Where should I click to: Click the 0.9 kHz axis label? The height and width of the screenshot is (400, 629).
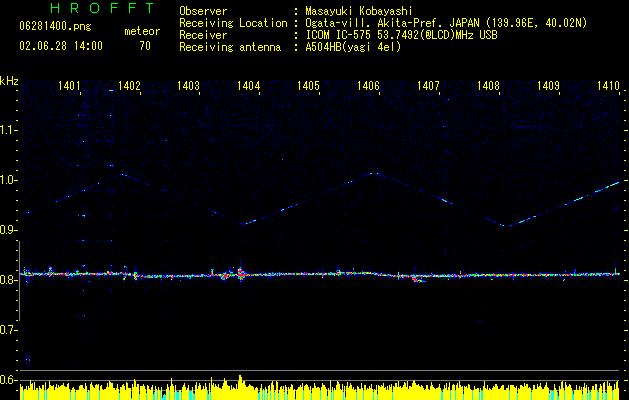pyautogui.click(x=8, y=230)
